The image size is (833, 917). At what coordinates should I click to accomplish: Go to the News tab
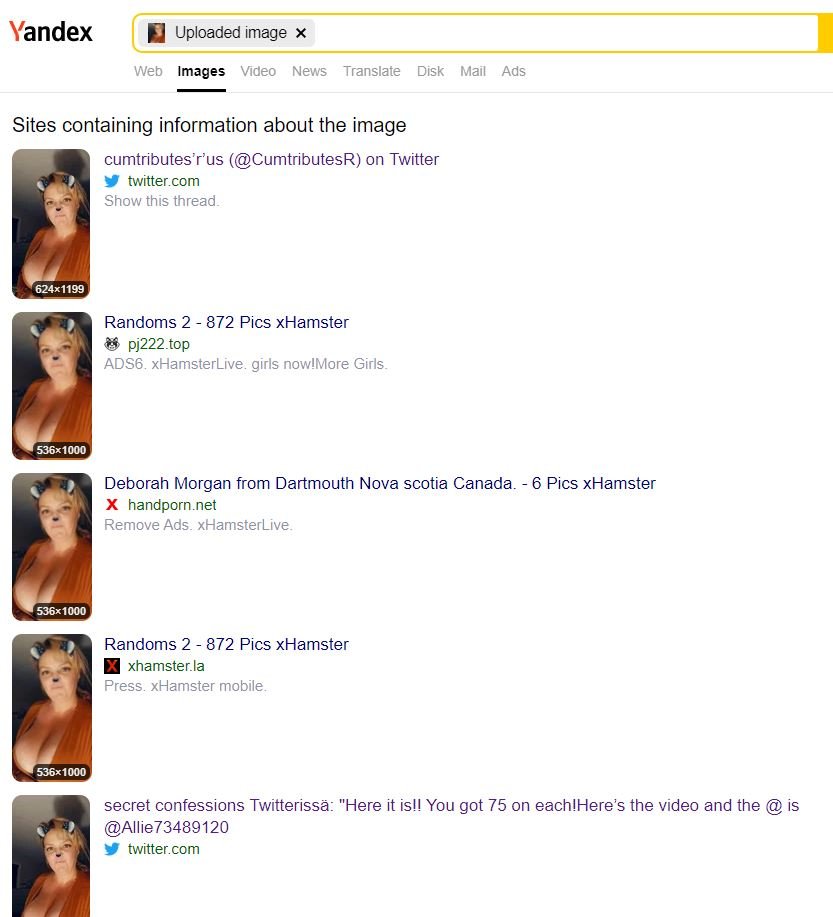(309, 71)
